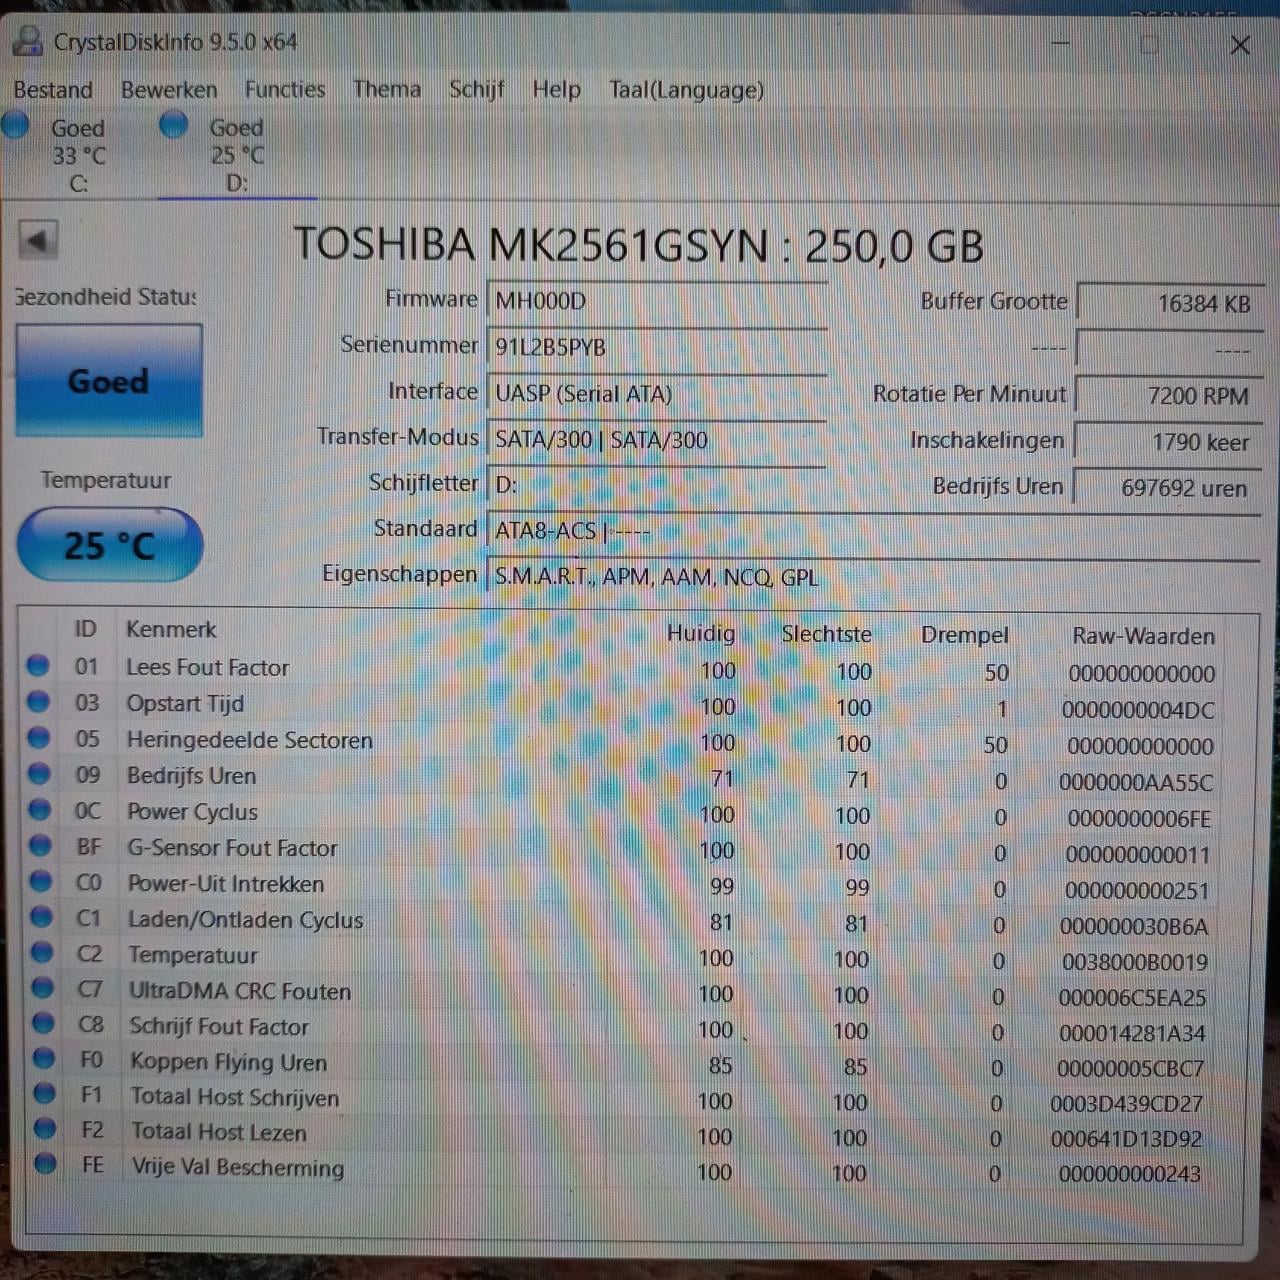Click the status dot of Laden/Ontladen Cyclus
The image size is (1280, 1280).
(x=41, y=916)
